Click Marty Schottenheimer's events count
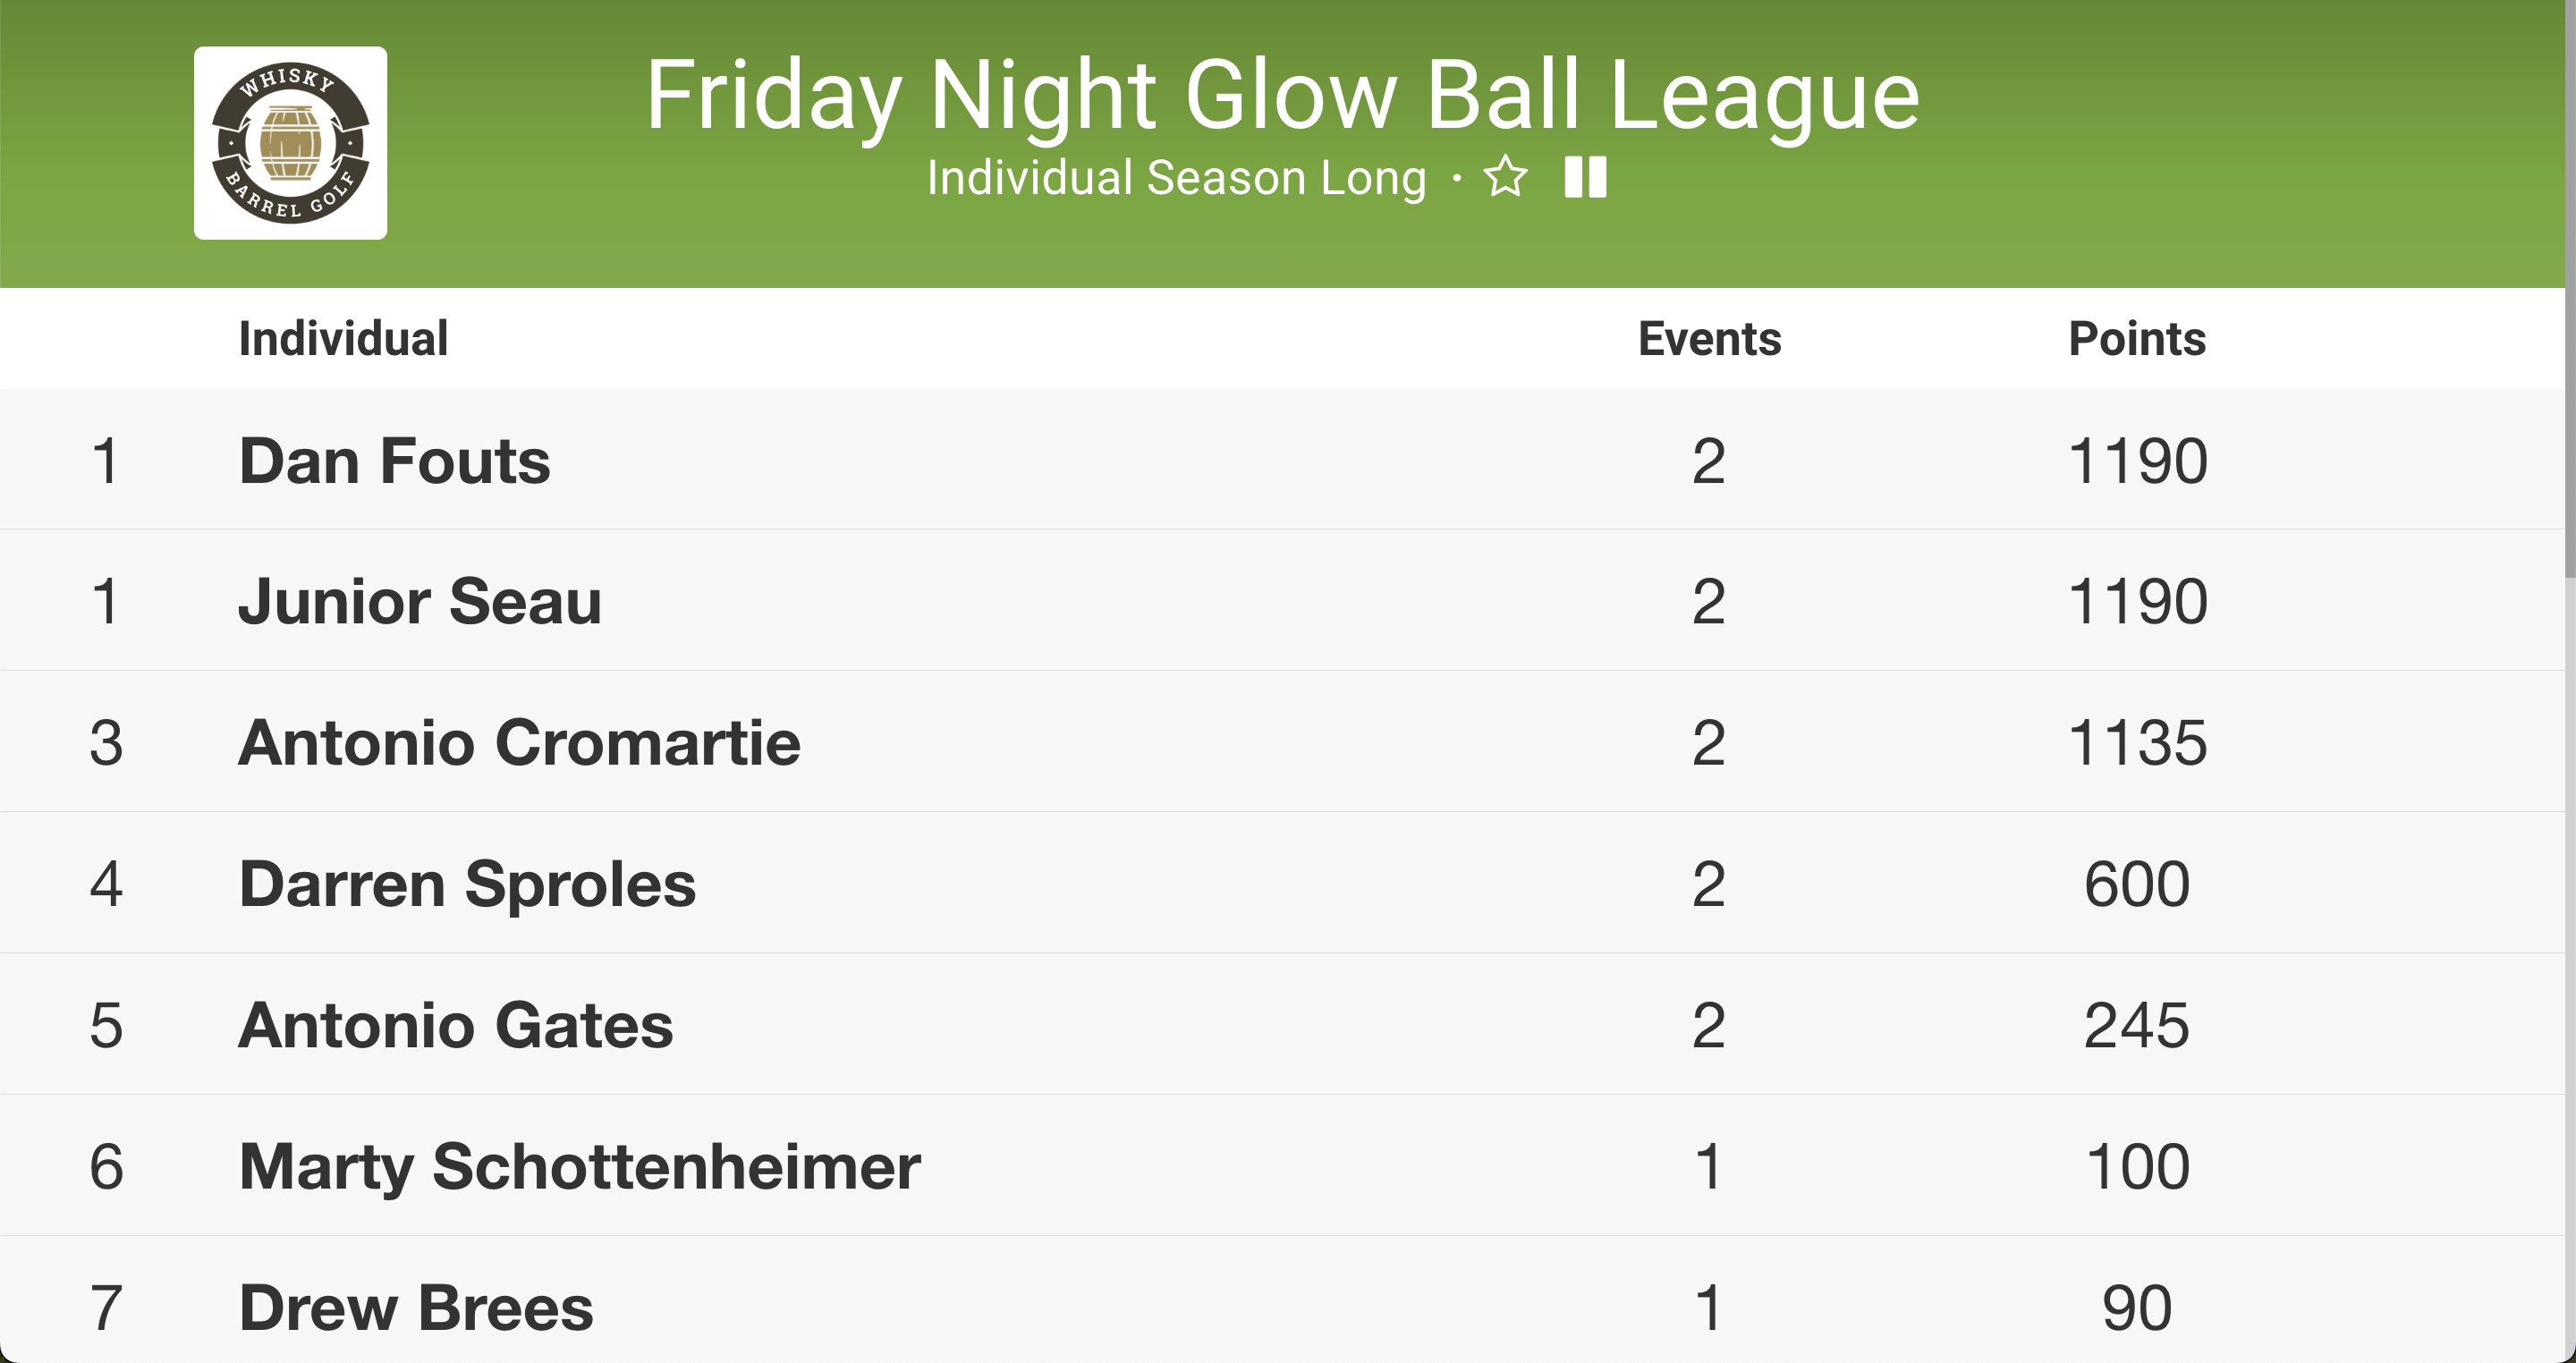 click(x=1709, y=1166)
